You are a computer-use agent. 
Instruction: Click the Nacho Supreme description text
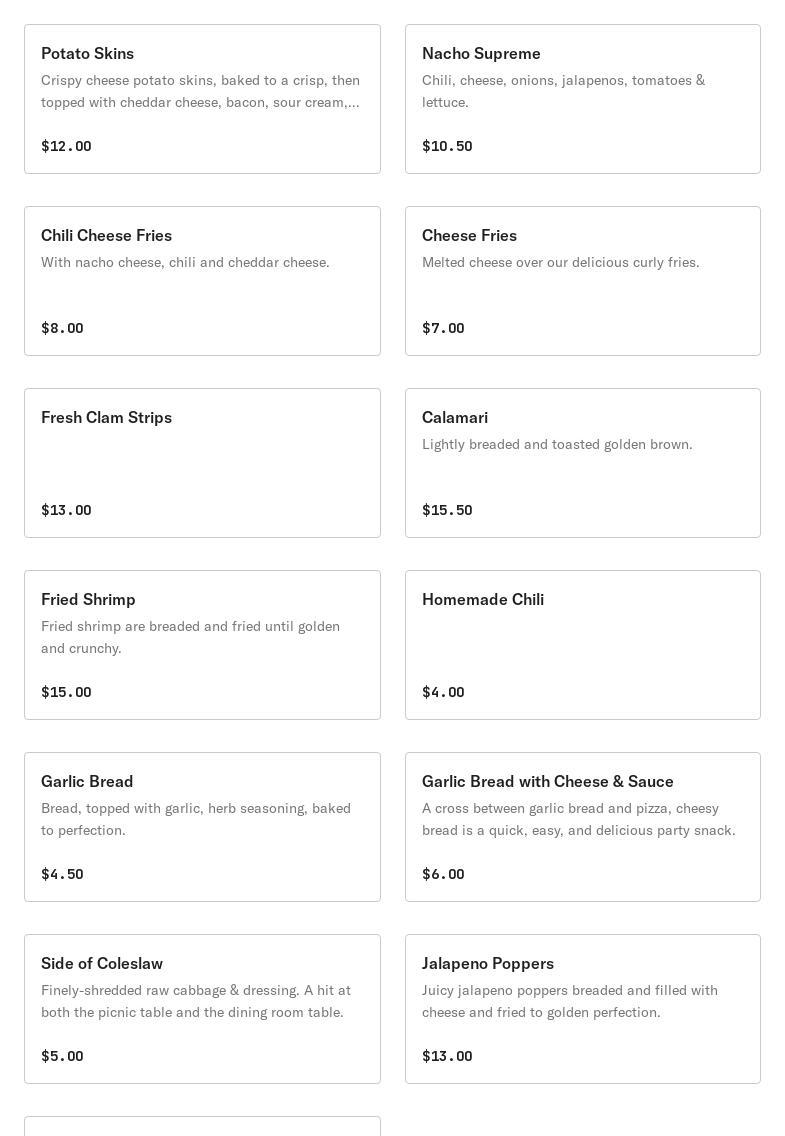[x=563, y=91]
